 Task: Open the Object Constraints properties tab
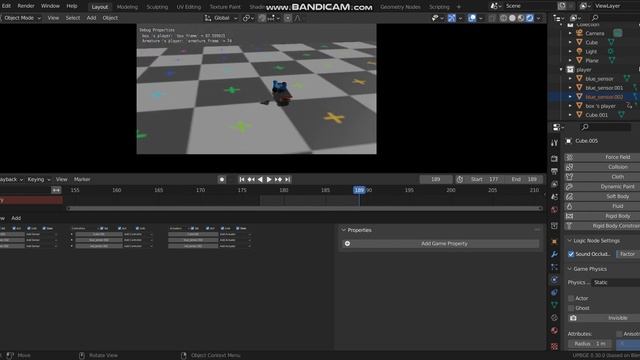coord(554,292)
